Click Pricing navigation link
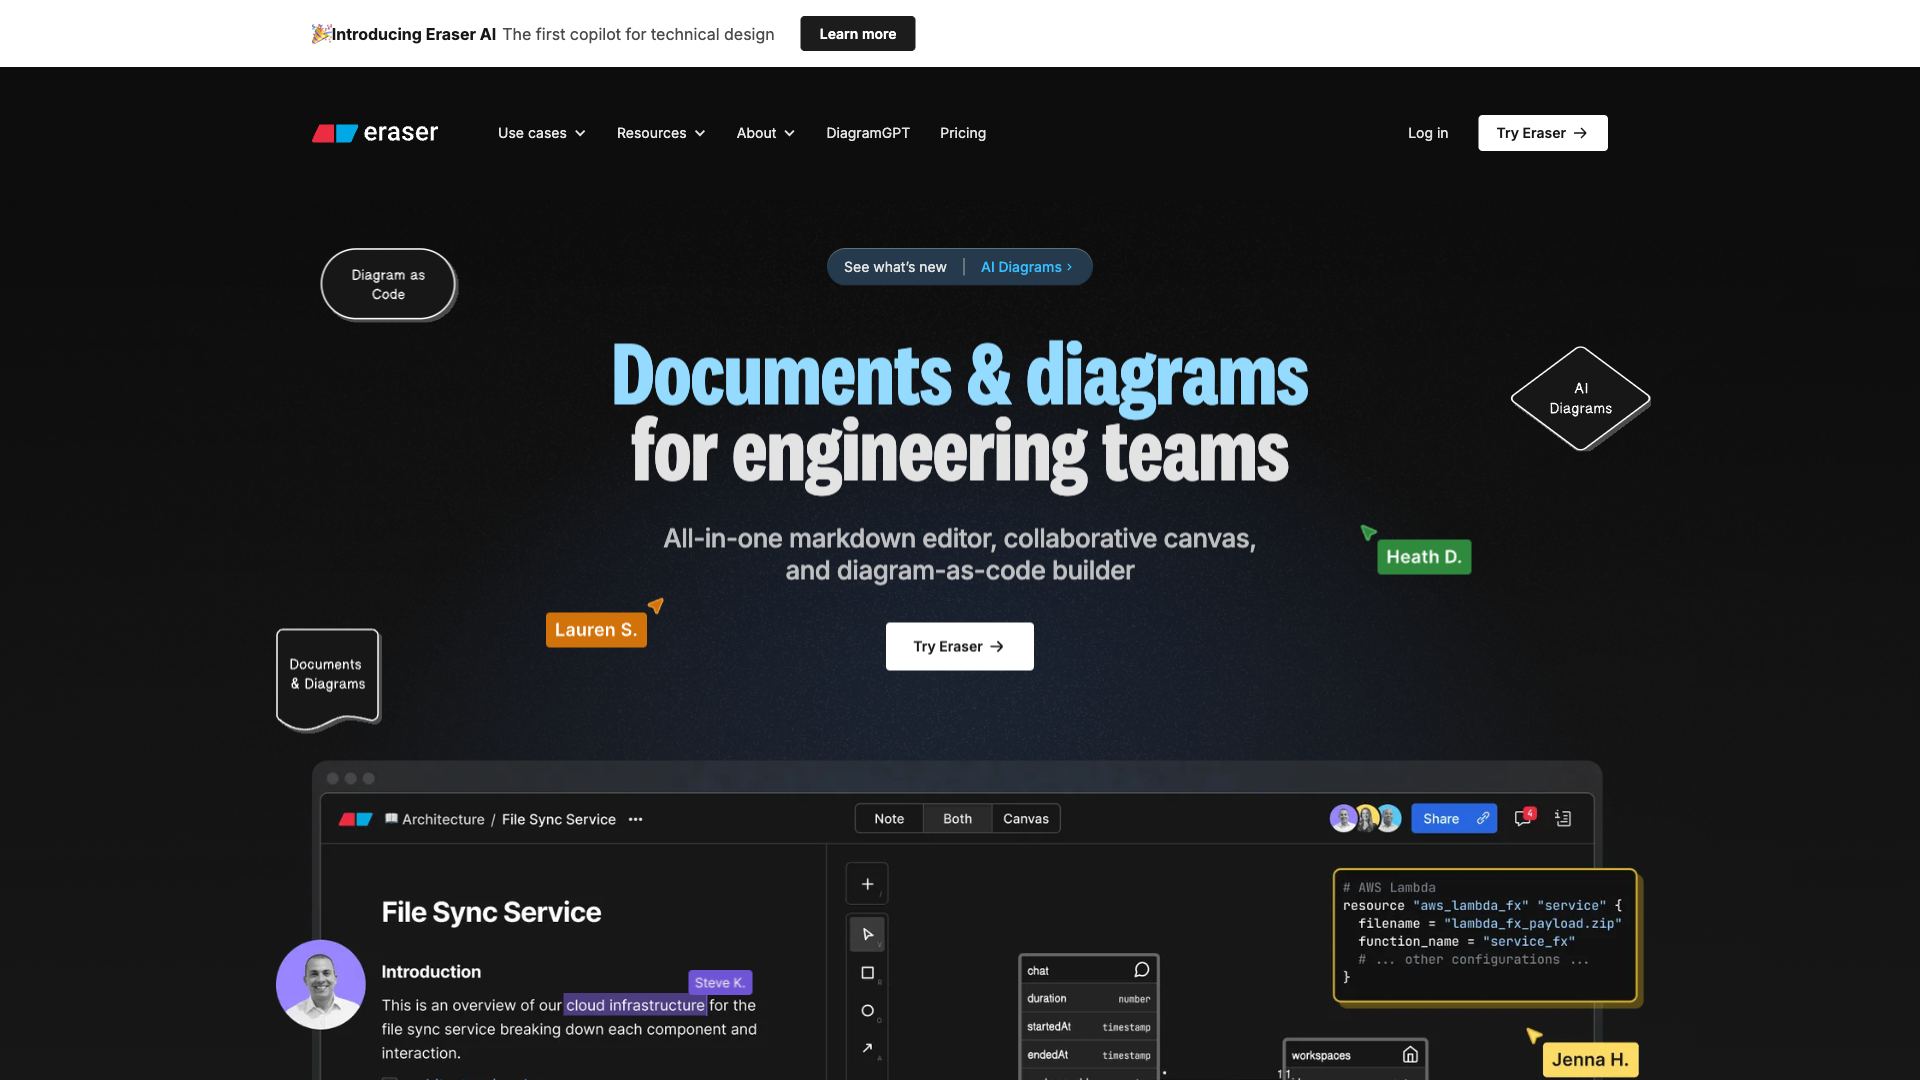This screenshot has width=1920, height=1080. (x=963, y=133)
